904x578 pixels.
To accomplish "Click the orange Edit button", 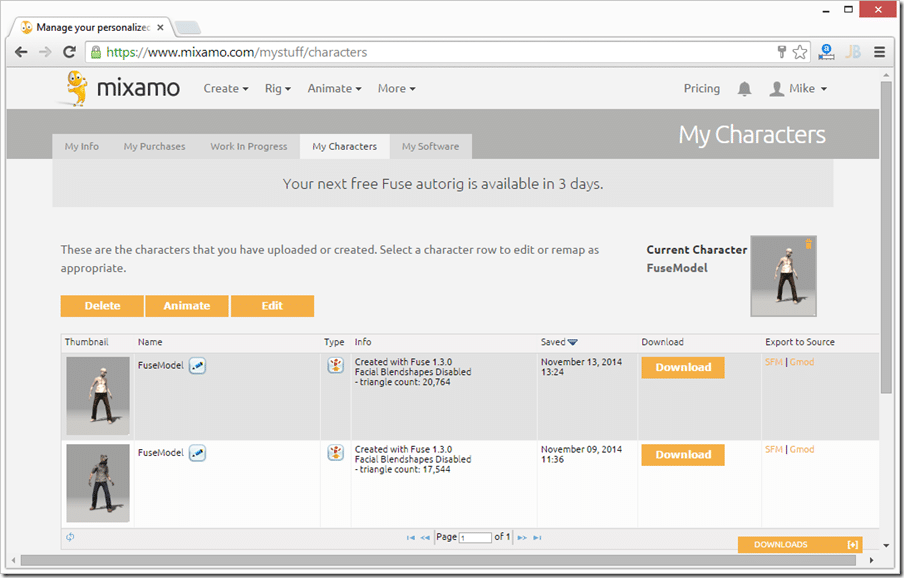I will (272, 306).
